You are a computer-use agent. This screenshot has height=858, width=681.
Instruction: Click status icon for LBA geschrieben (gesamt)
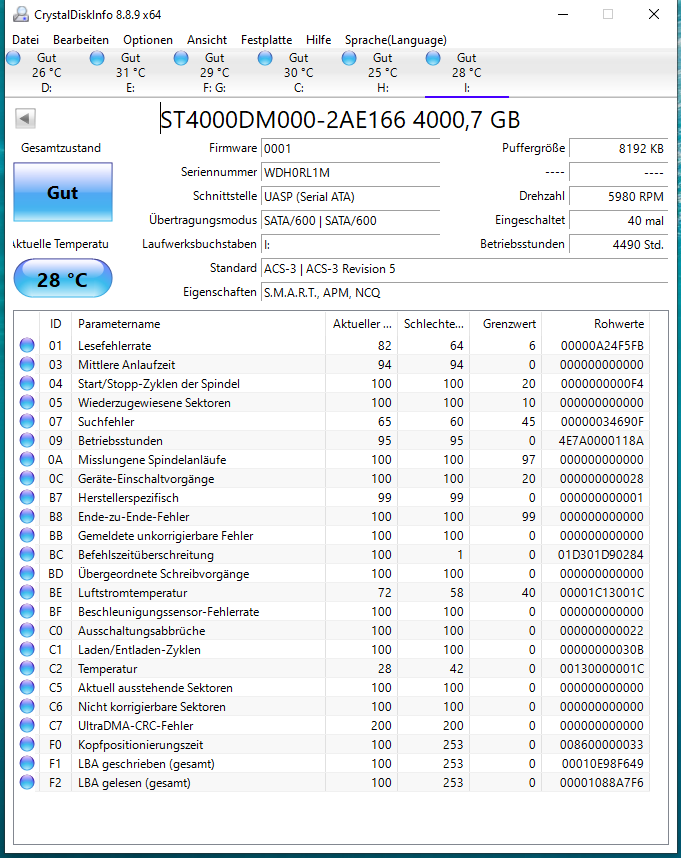point(27,763)
